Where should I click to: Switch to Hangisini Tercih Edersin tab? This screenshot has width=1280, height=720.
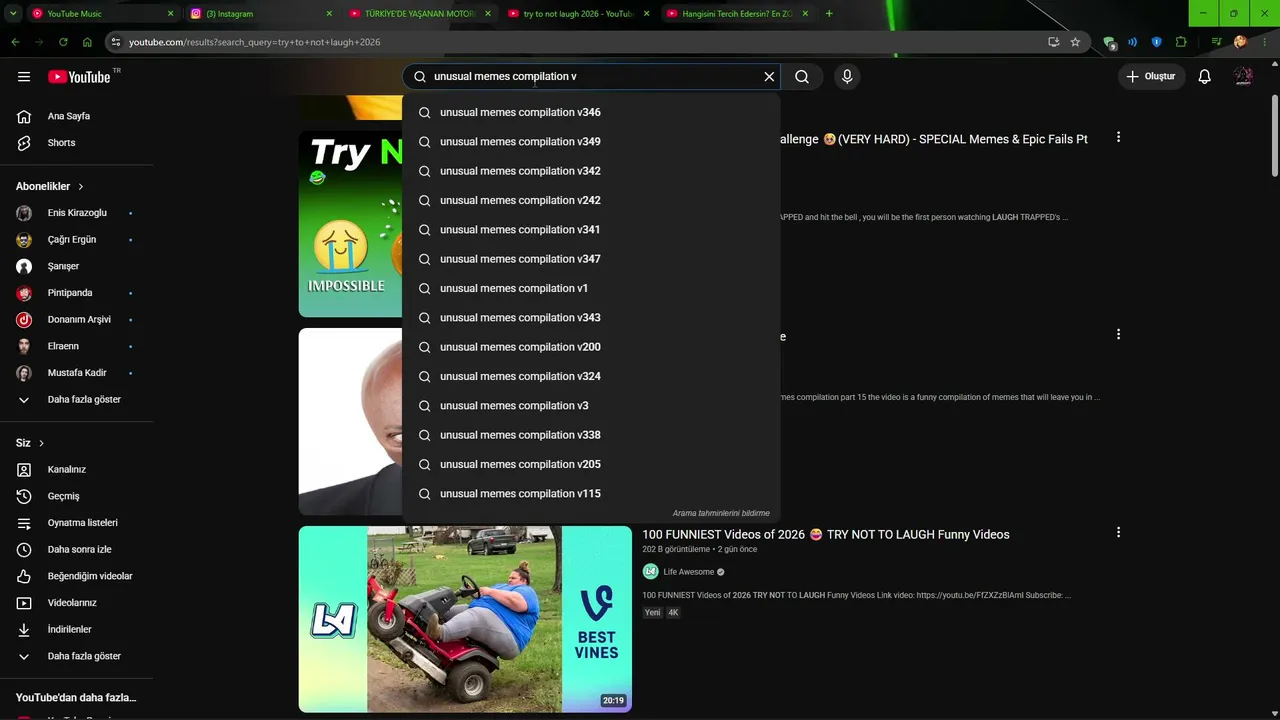738,14
